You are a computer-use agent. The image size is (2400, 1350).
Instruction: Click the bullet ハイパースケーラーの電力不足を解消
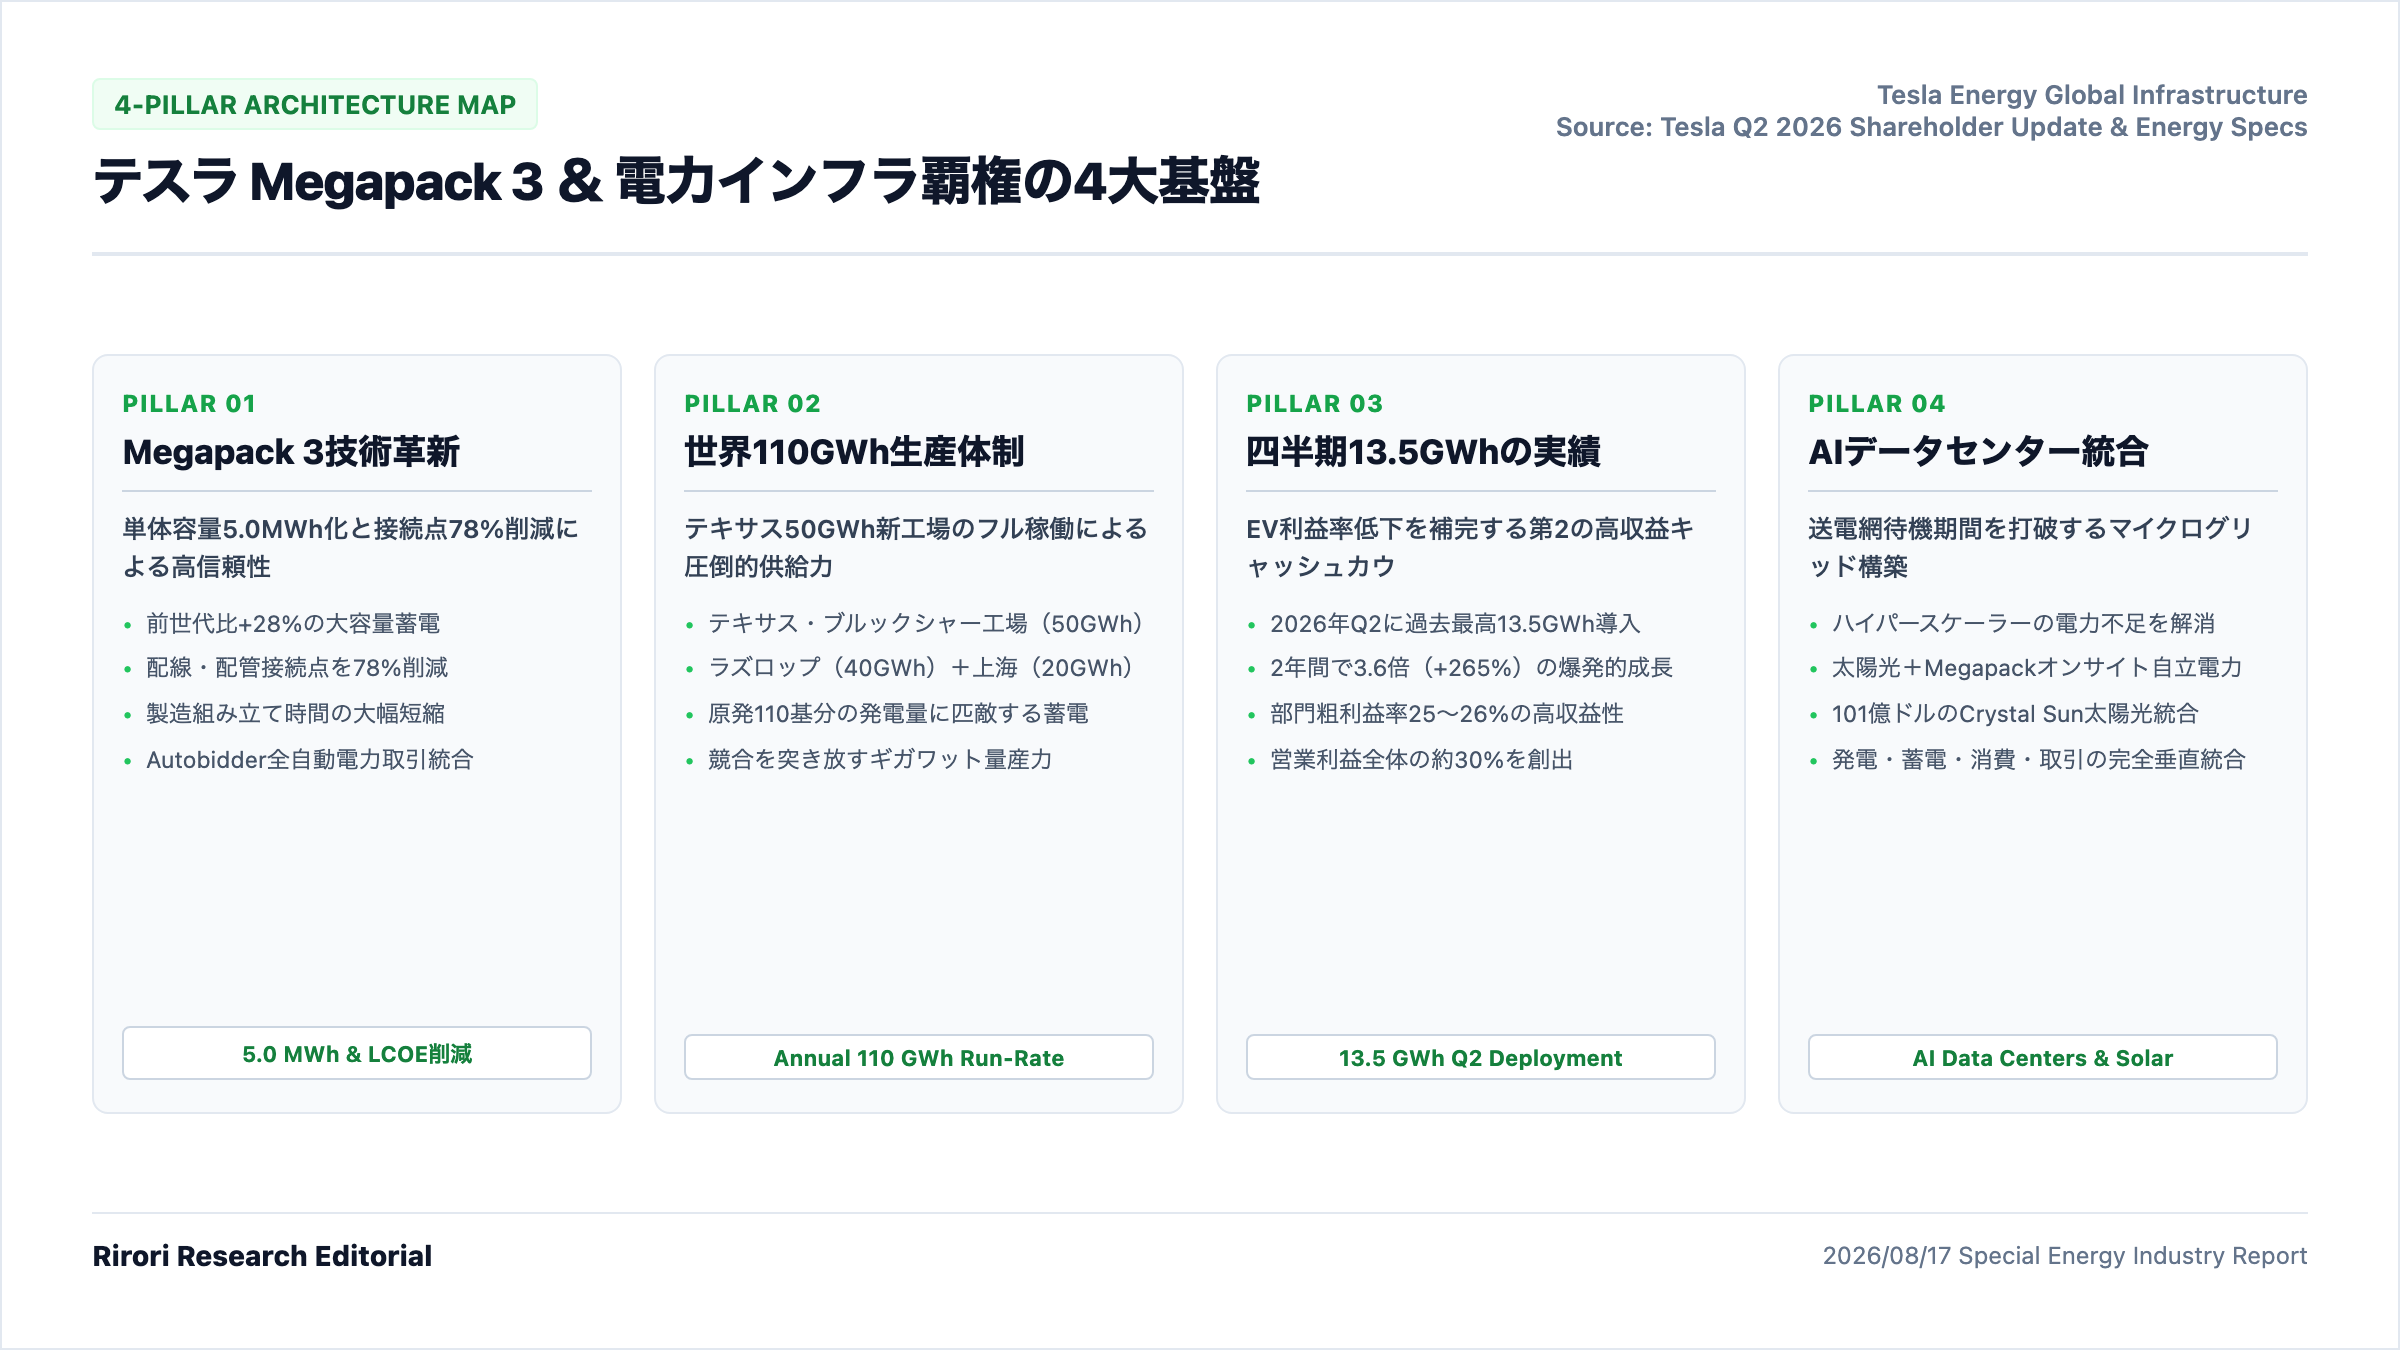(x=2023, y=624)
